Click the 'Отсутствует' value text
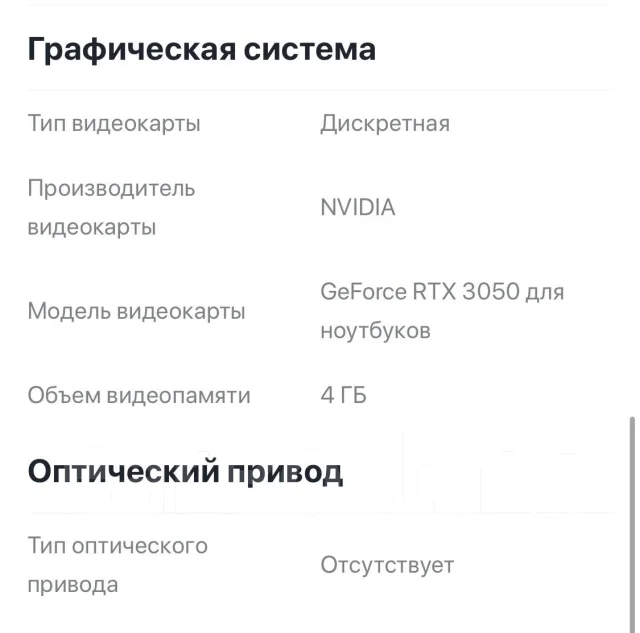The image size is (640, 633). [x=387, y=565]
